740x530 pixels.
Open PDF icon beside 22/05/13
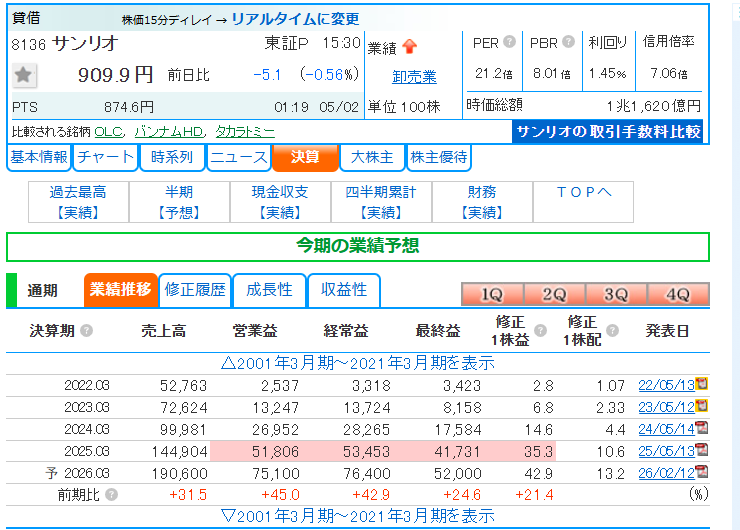click(702, 384)
